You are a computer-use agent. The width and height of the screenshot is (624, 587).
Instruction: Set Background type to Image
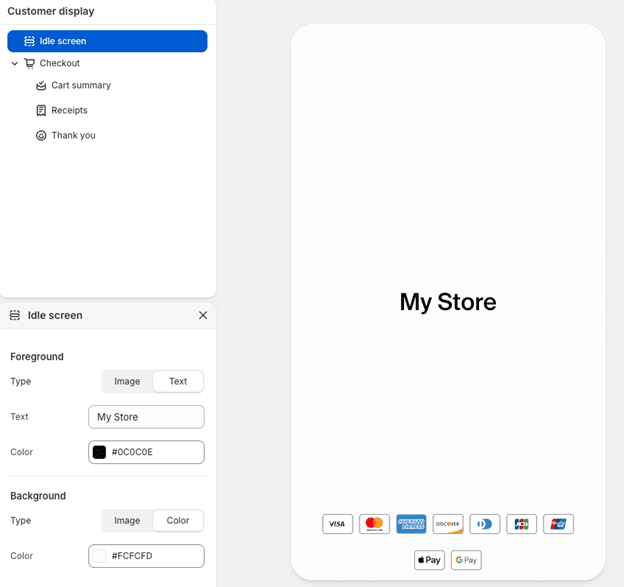tap(127, 521)
